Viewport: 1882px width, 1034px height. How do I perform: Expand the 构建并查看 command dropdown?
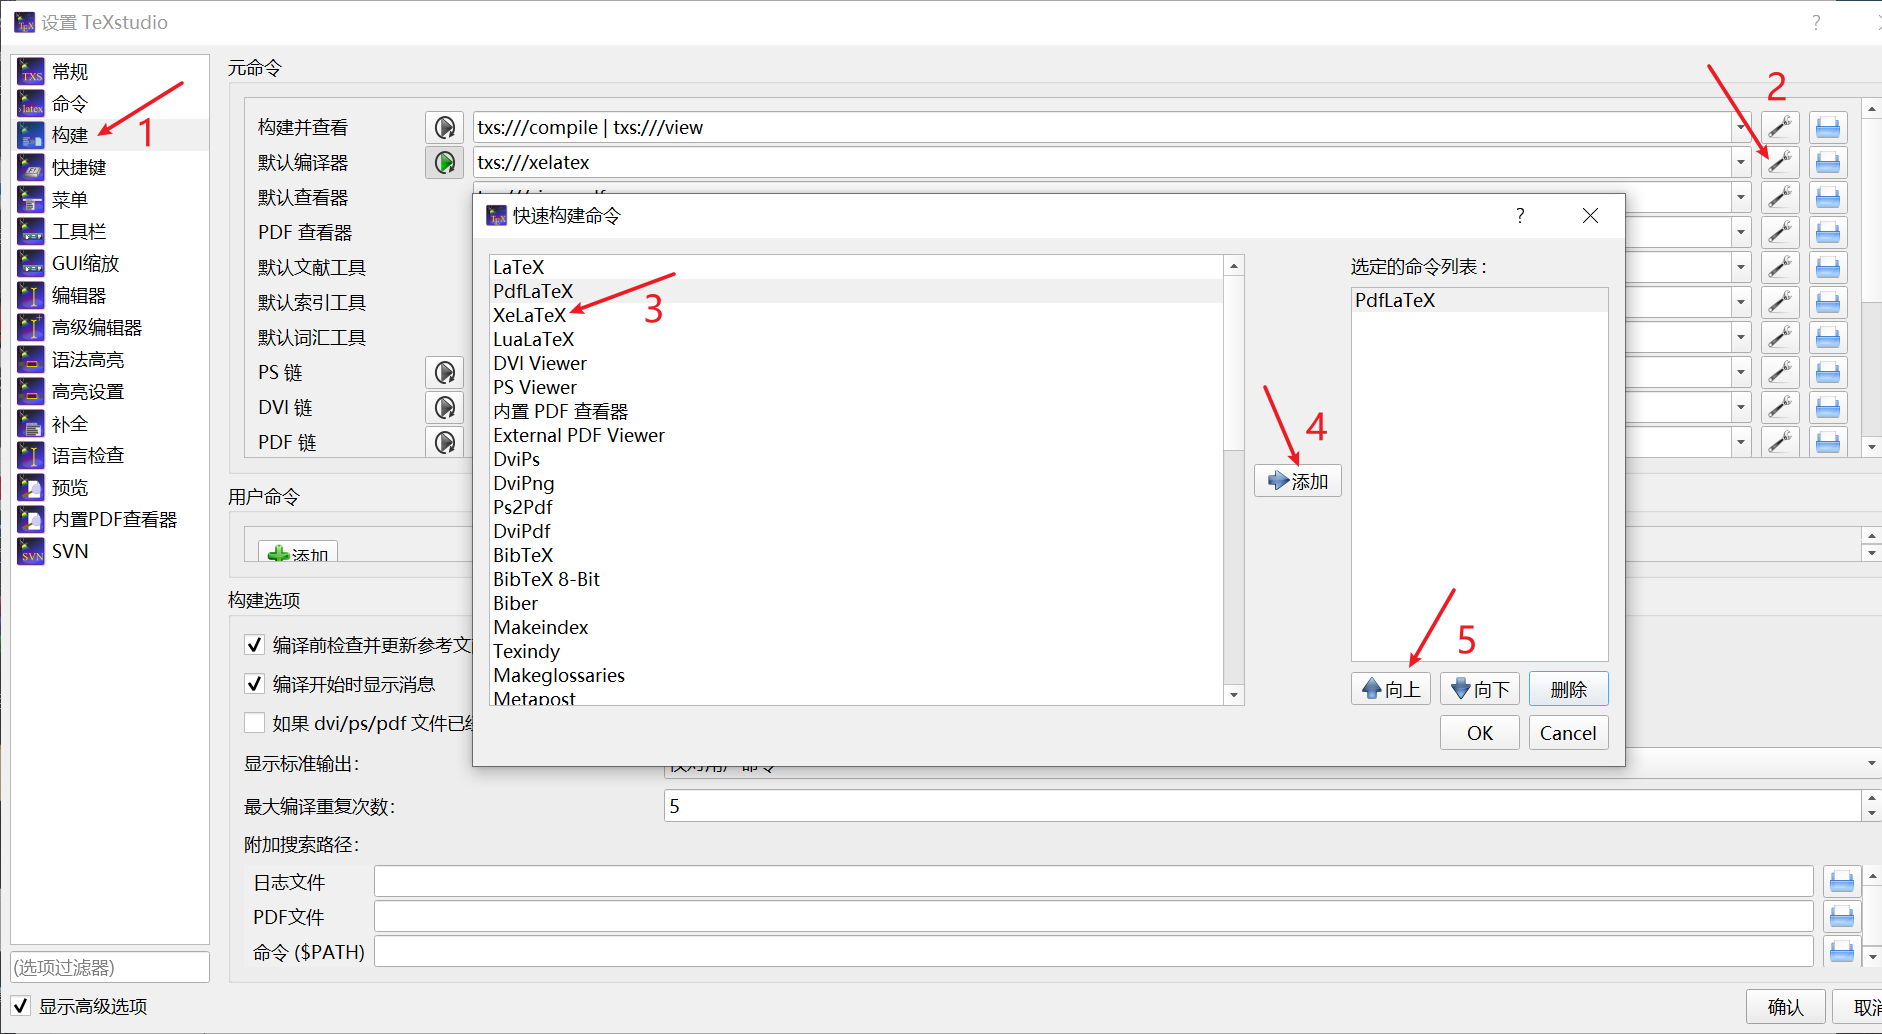point(1741,127)
